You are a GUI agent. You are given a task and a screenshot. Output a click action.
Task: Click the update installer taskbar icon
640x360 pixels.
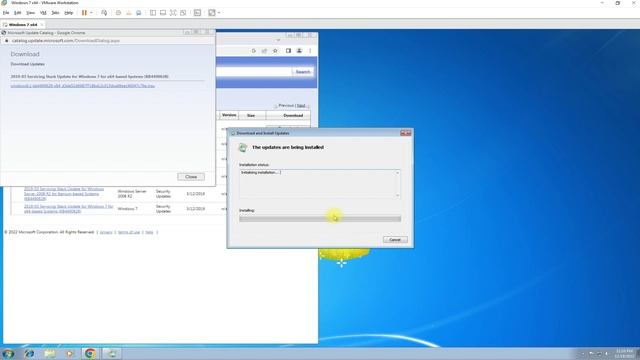click(x=111, y=353)
